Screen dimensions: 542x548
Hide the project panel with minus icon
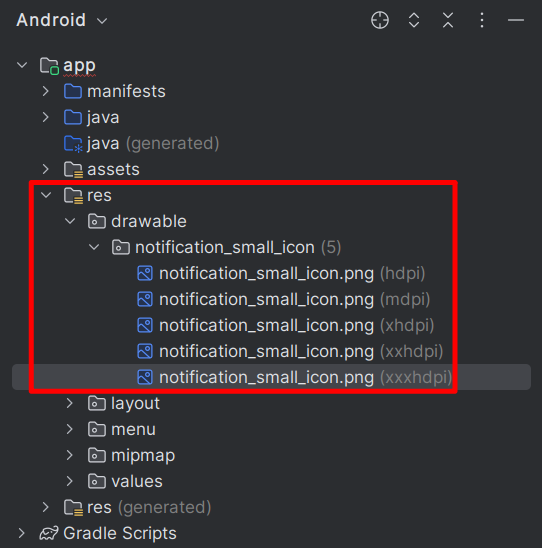point(515,20)
